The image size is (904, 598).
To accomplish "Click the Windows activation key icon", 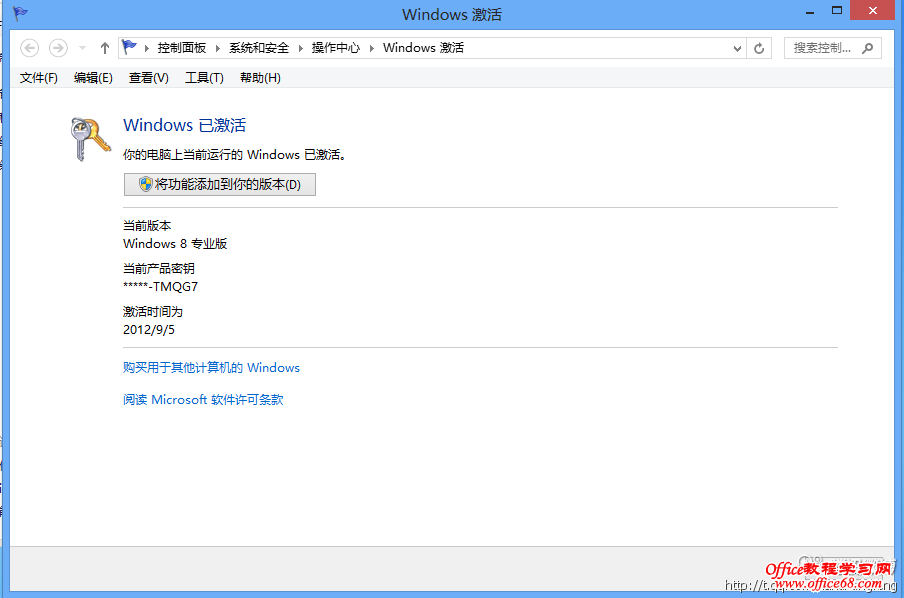I will (89, 138).
